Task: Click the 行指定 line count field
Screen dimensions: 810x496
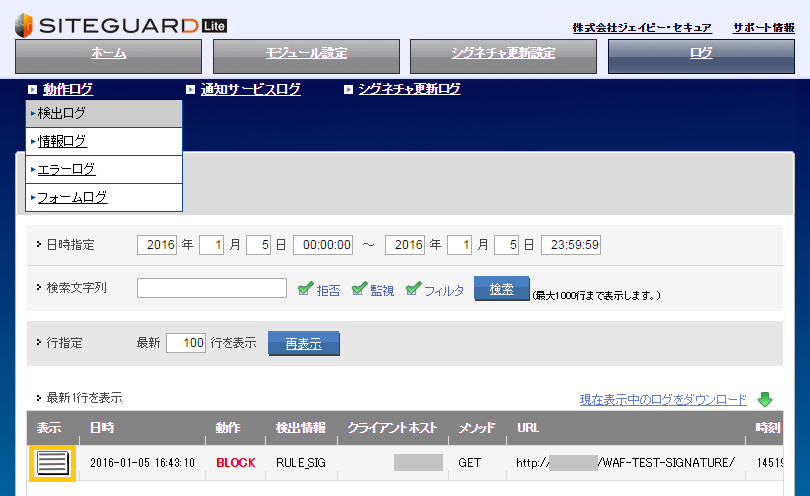Action: (x=186, y=343)
